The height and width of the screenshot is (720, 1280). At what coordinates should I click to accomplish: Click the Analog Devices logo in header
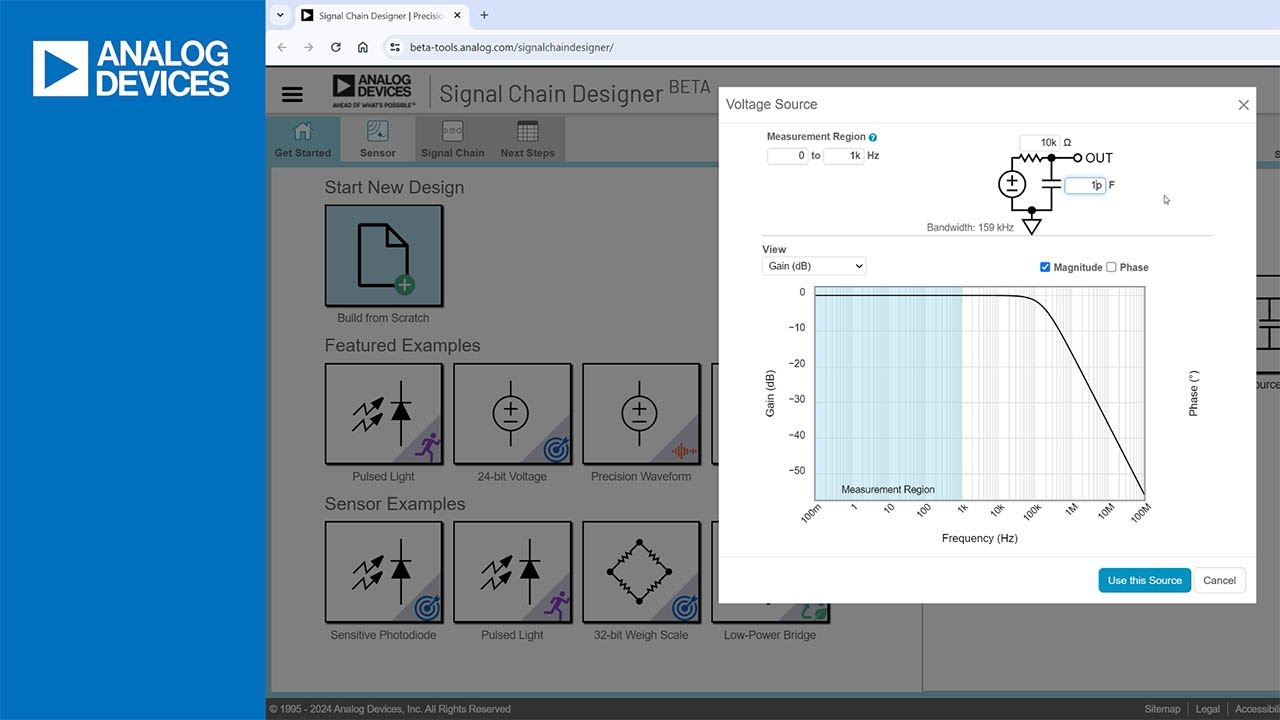click(372, 91)
